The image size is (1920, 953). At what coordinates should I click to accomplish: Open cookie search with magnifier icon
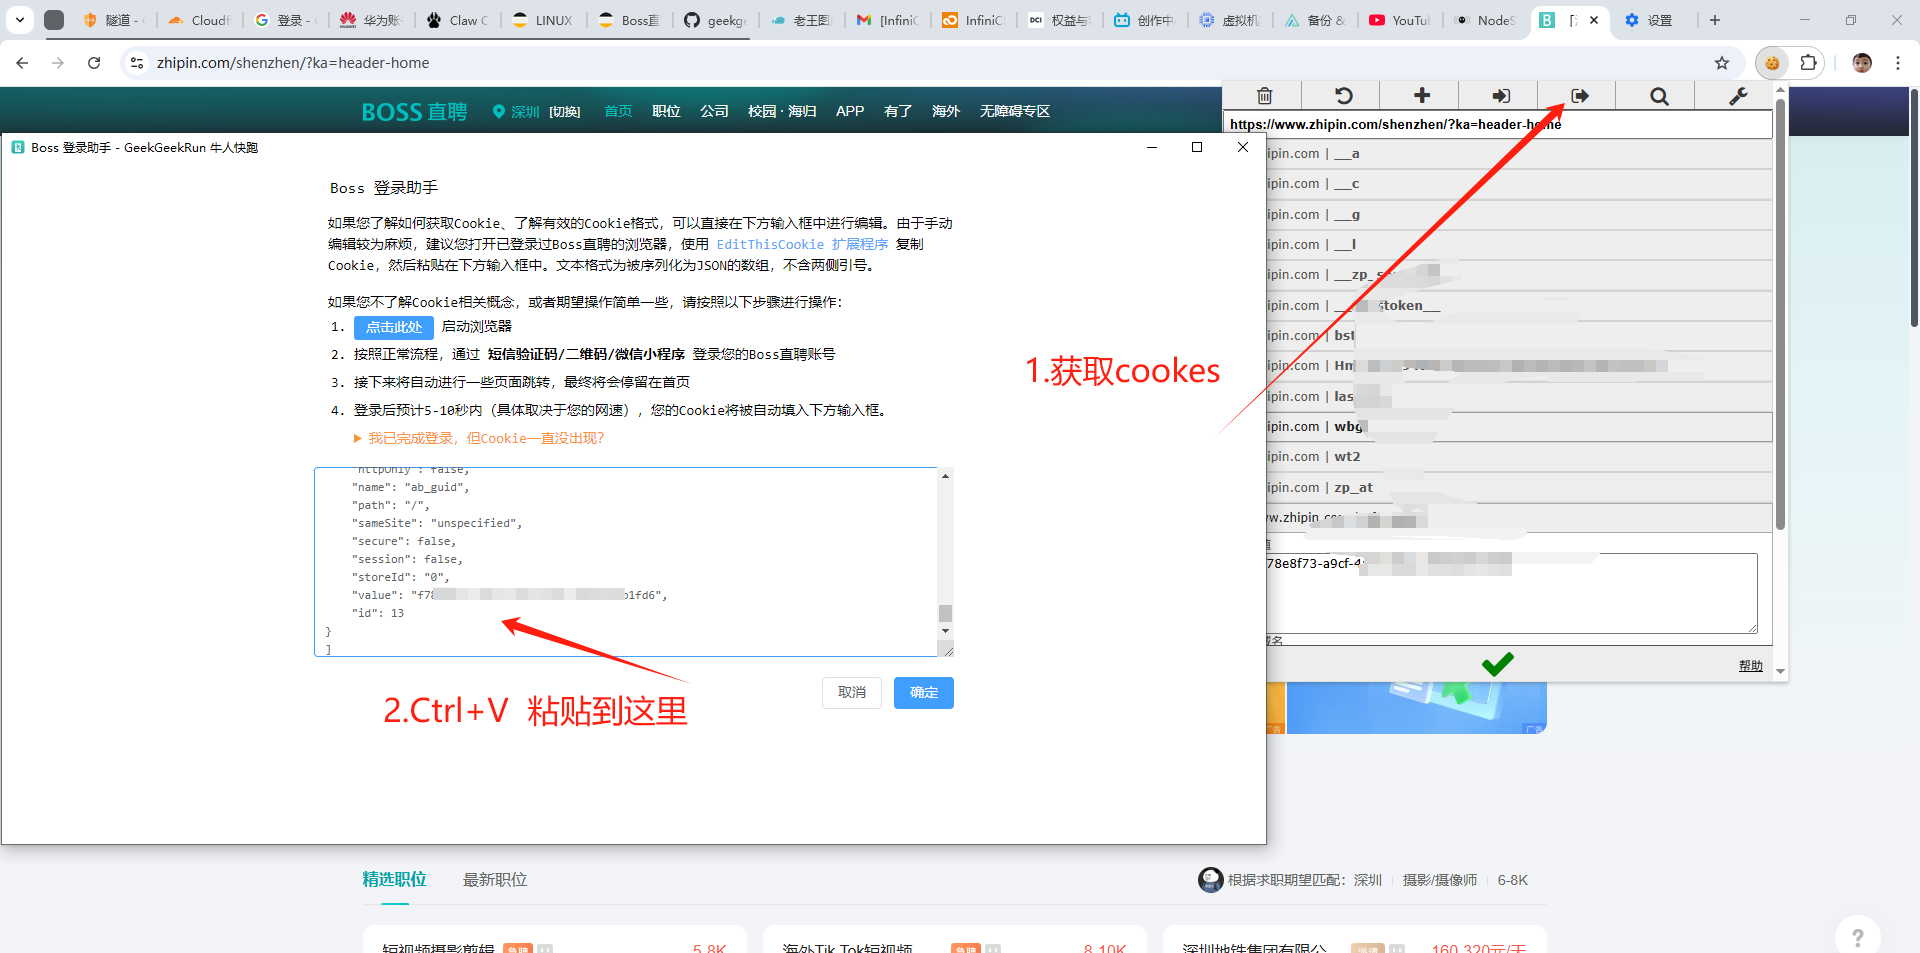(x=1658, y=96)
